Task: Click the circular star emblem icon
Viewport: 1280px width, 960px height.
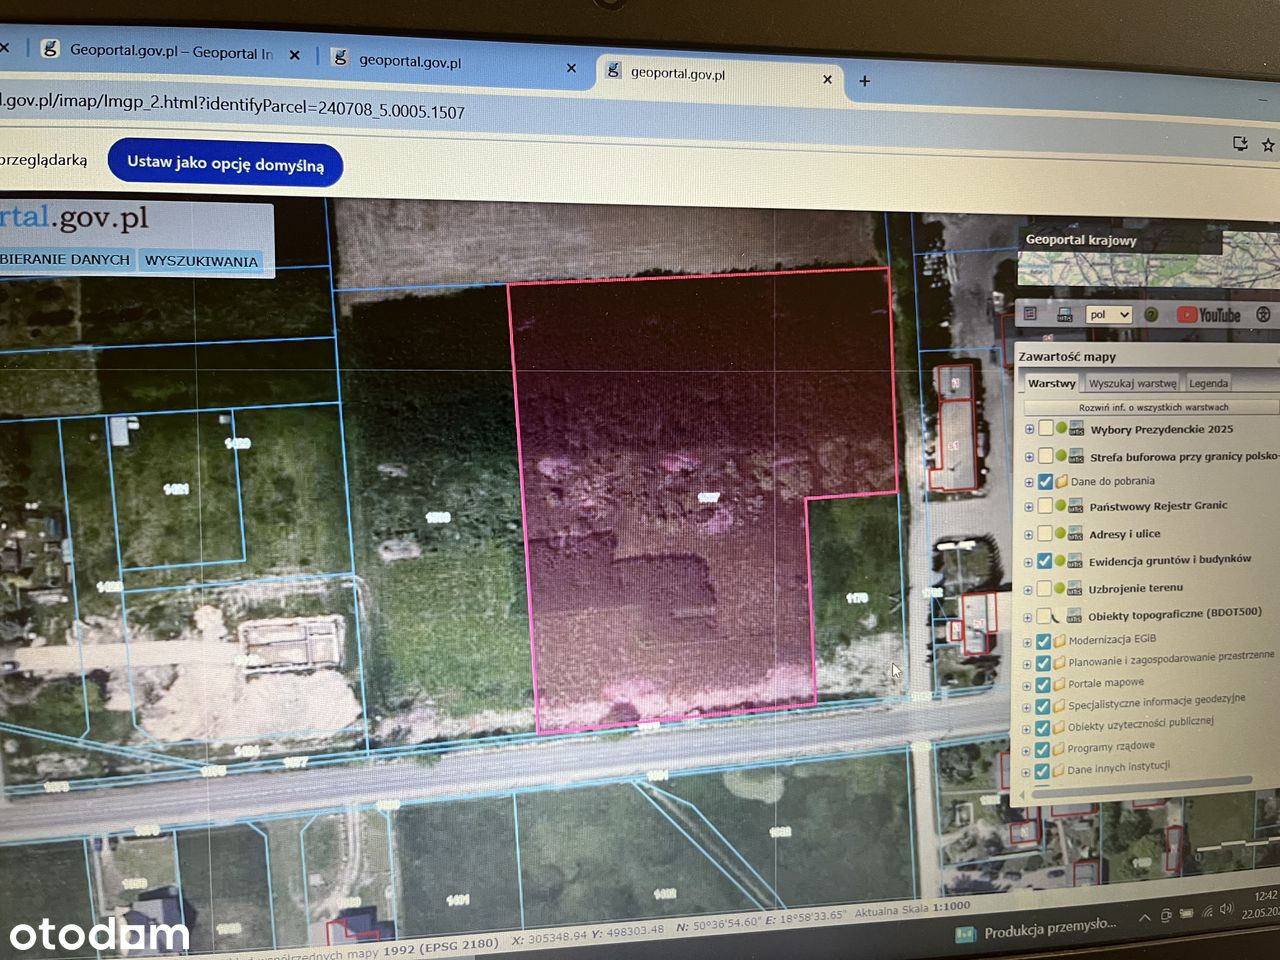Action: point(1263,315)
